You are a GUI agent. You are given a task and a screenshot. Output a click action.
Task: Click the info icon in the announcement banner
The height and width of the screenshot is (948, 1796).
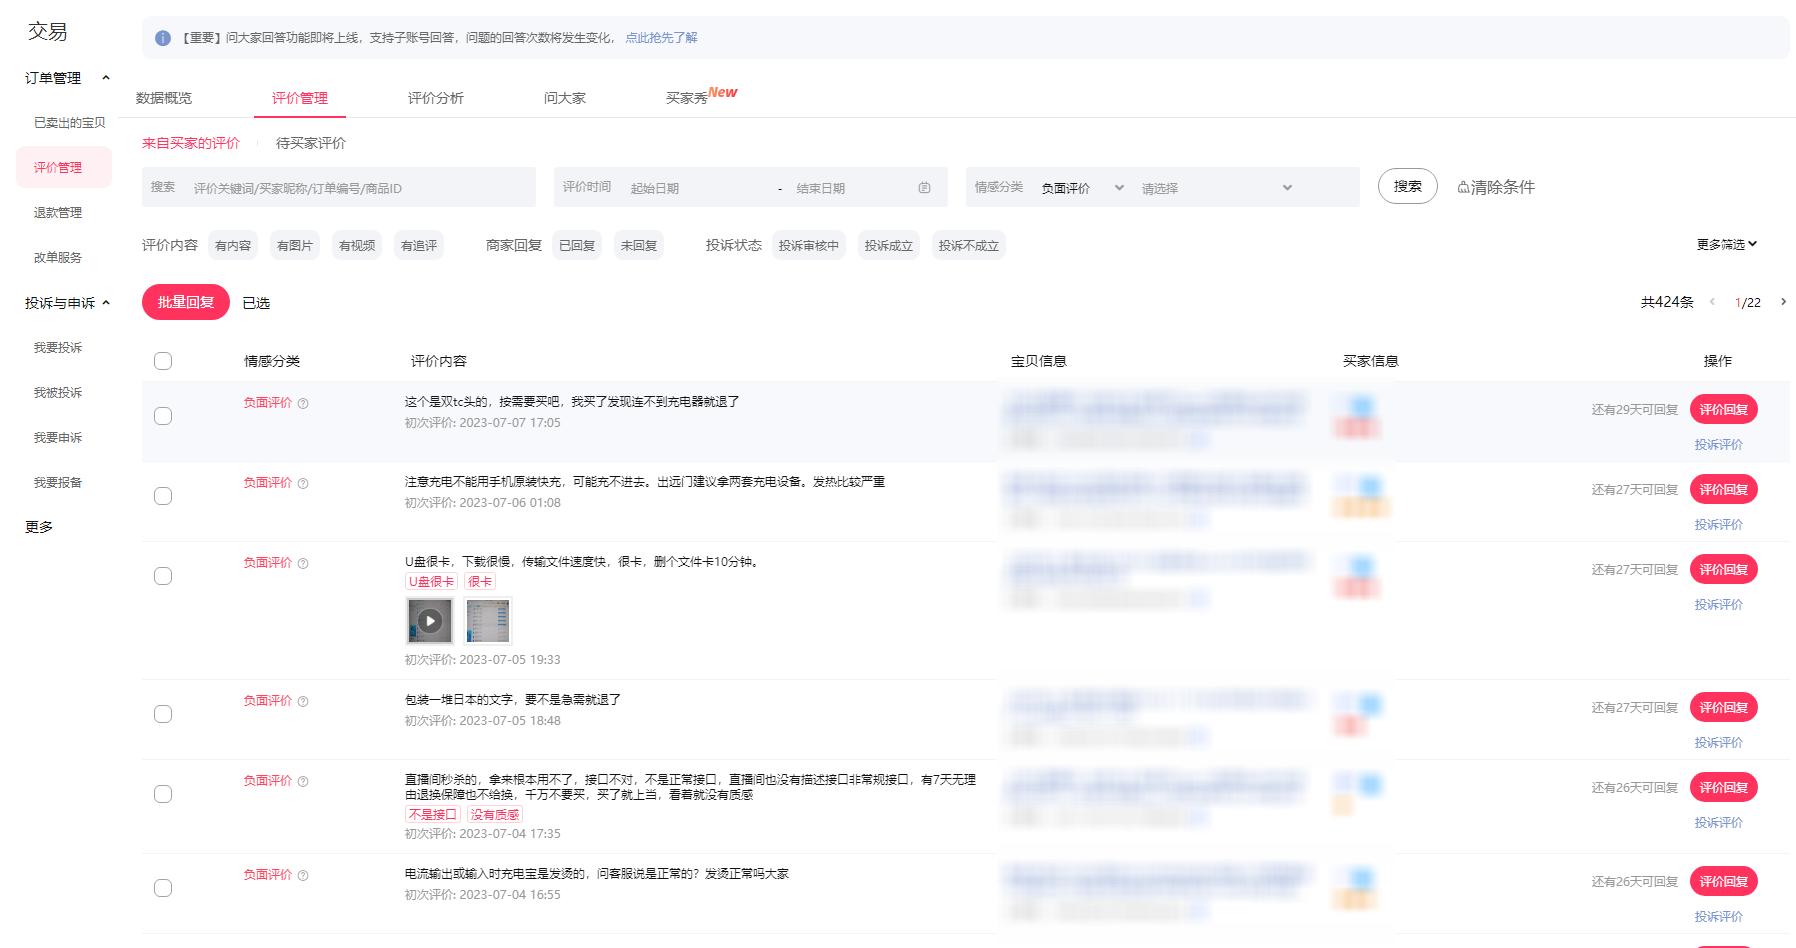point(161,37)
